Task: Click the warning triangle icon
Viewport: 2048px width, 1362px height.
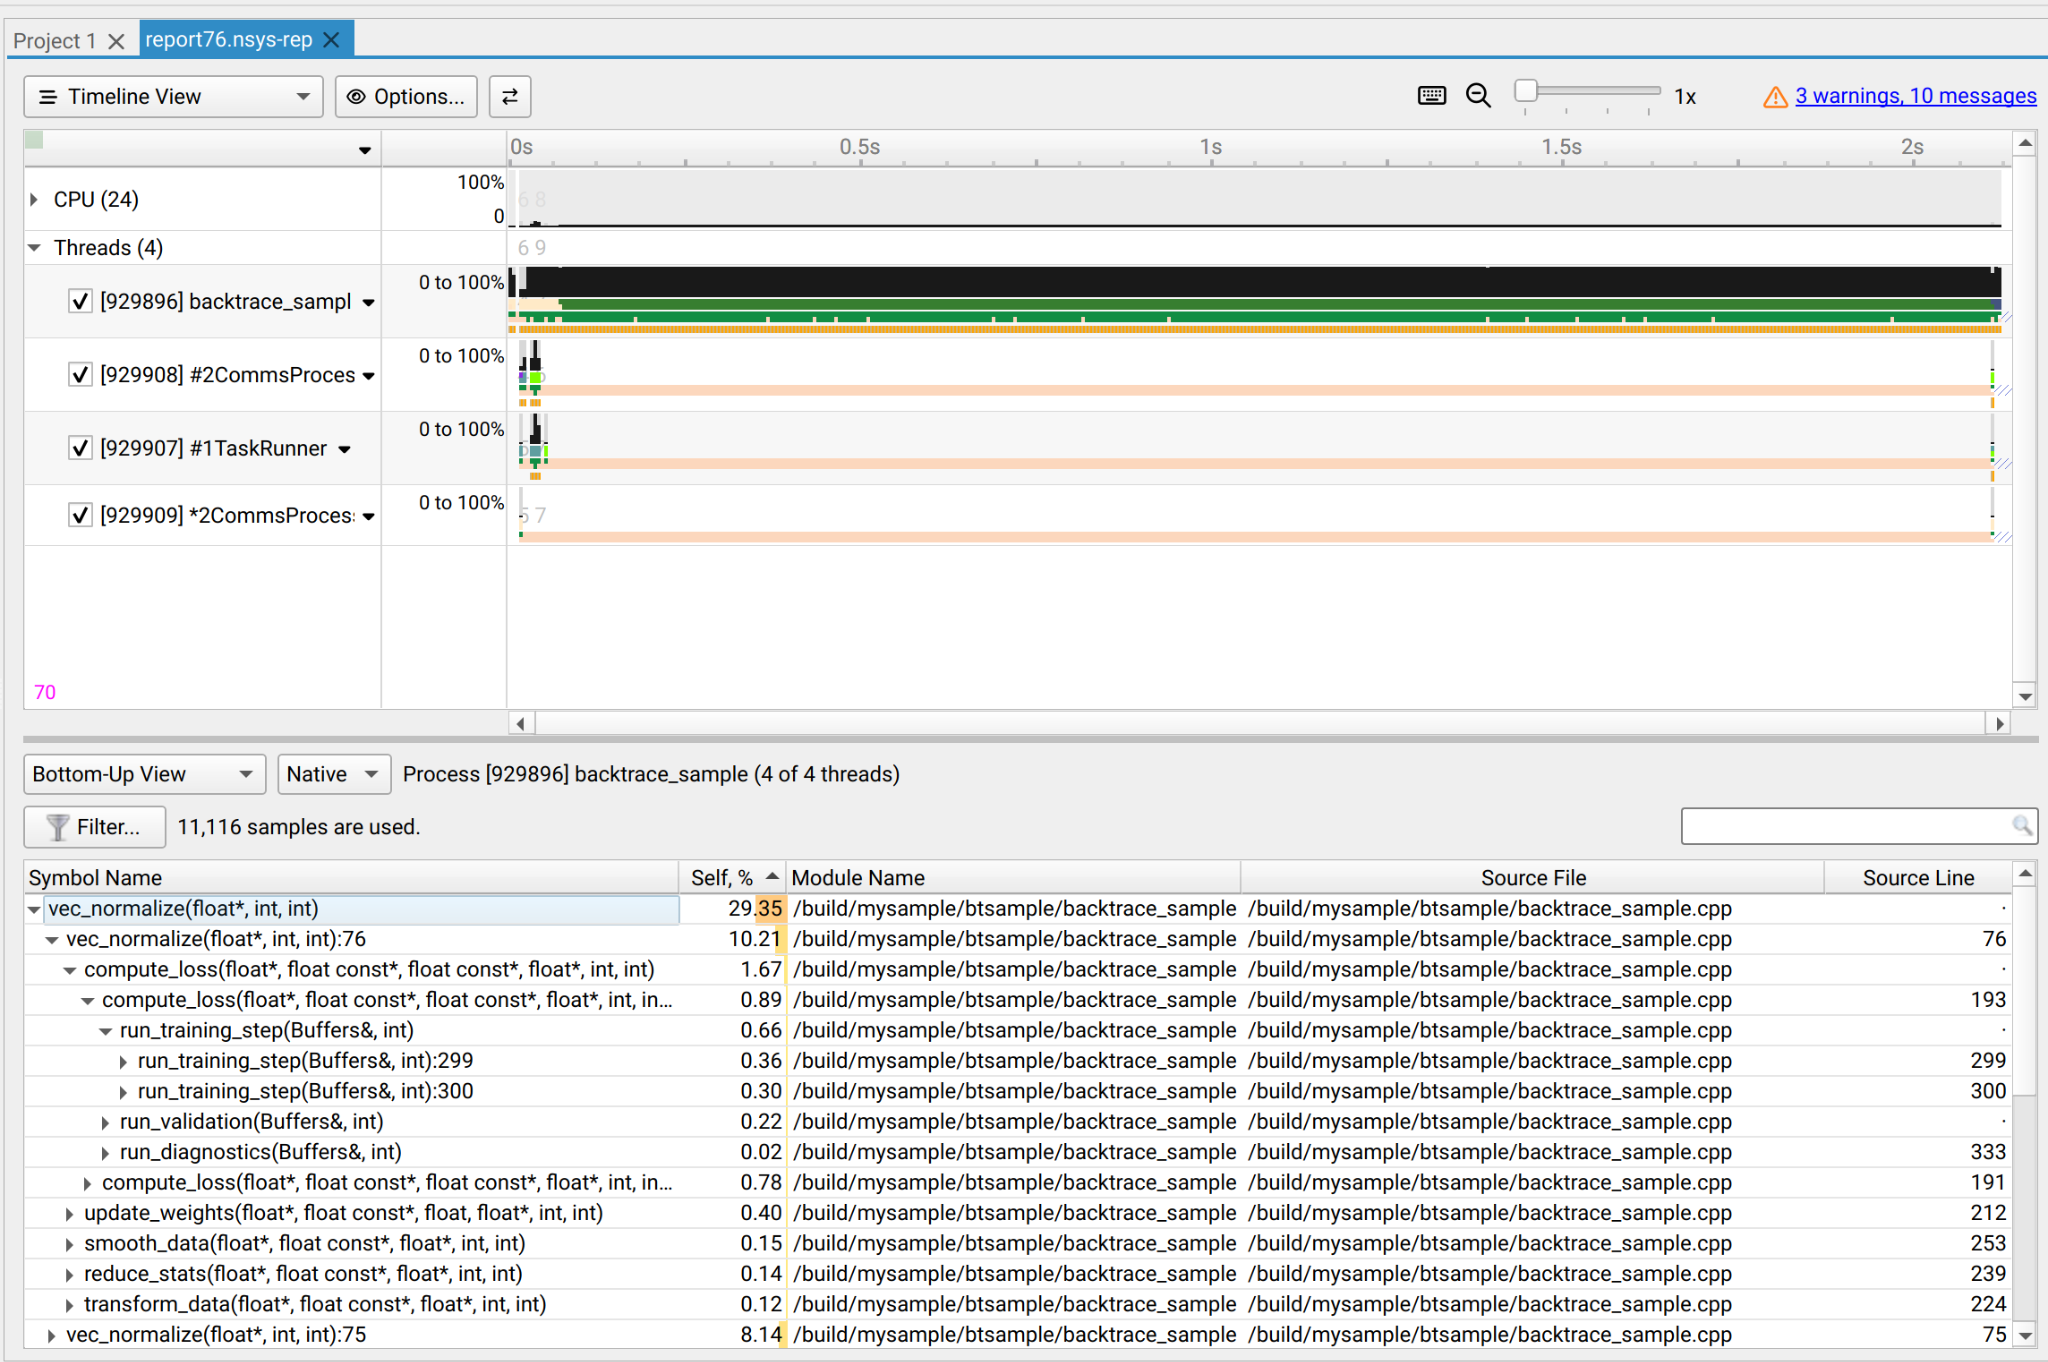Action: click(x=1775, y=97)
